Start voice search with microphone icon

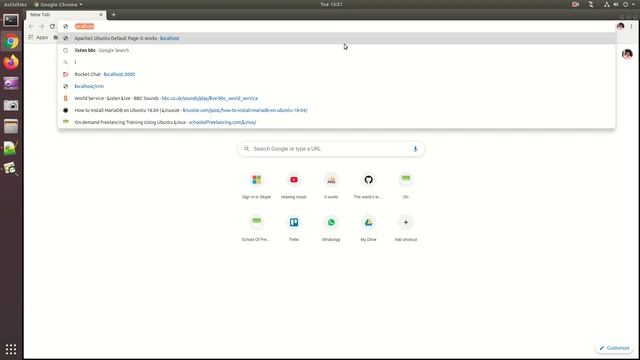click(415, 149)
